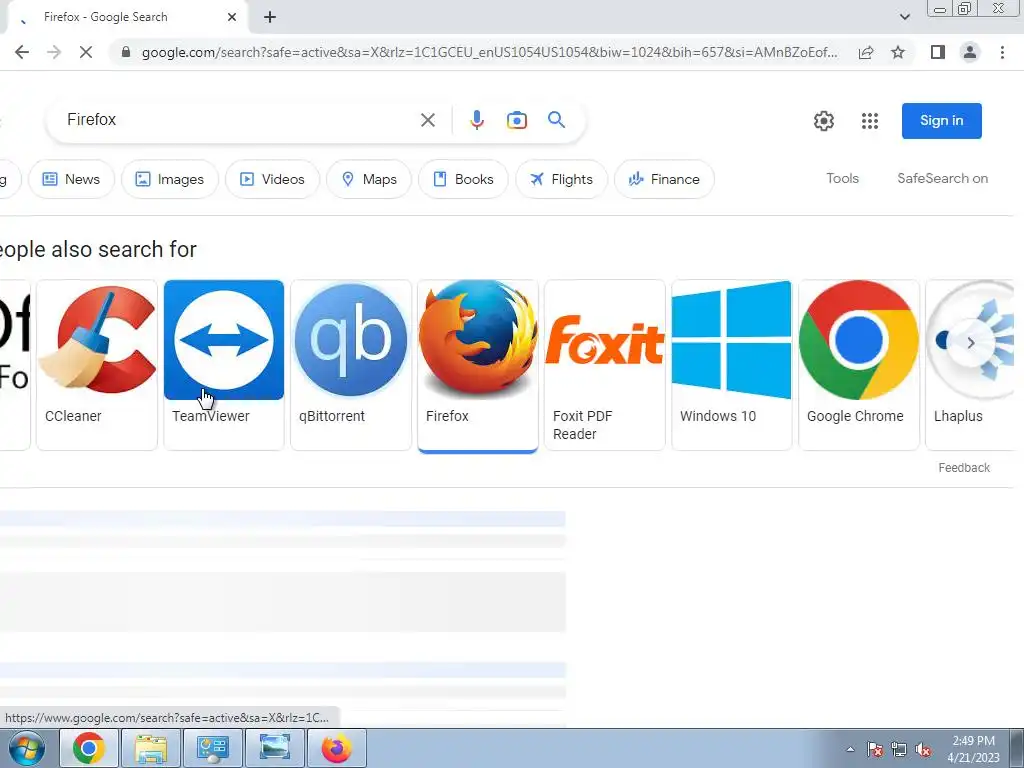Launch Firefox from the taskbar

[336, 748]
